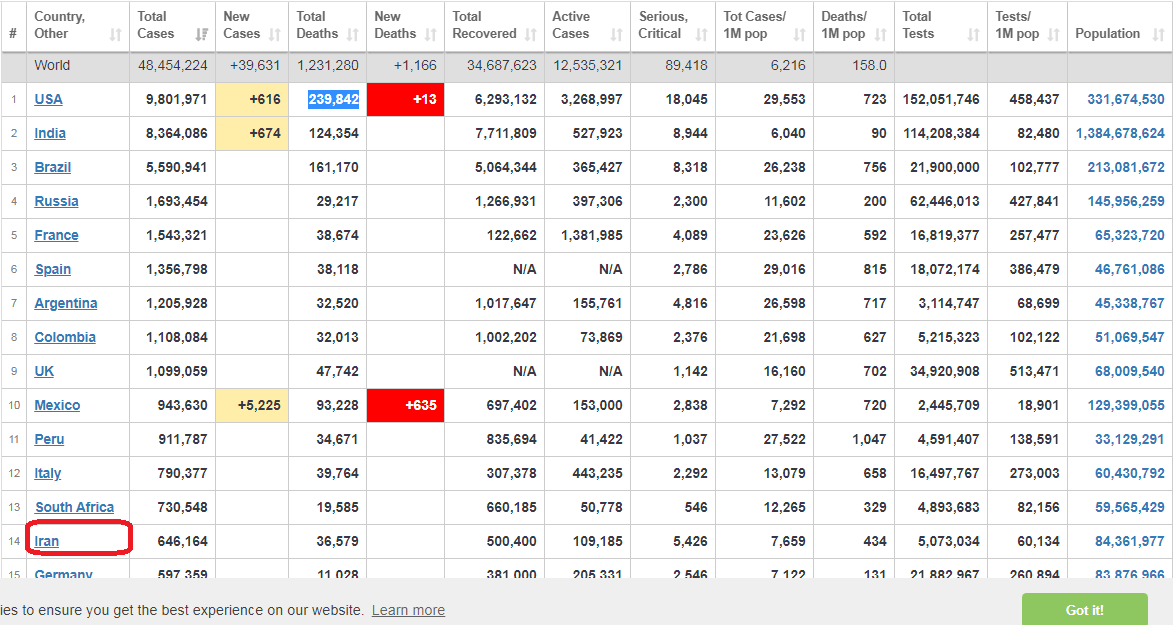Open India population 1,384,678,624 link

tap(1120, 133)
